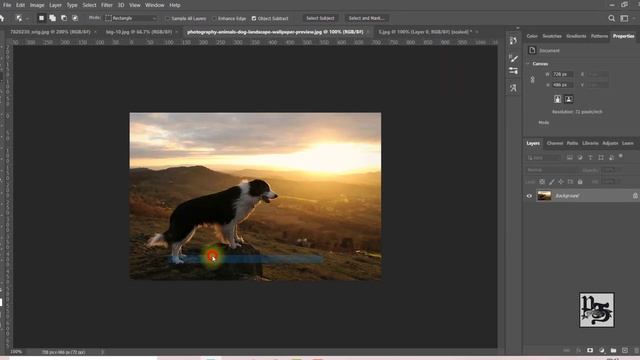Create new fill or adjustment layer
The width and height of the screenshot is (640, 360).
coord(602,350)
